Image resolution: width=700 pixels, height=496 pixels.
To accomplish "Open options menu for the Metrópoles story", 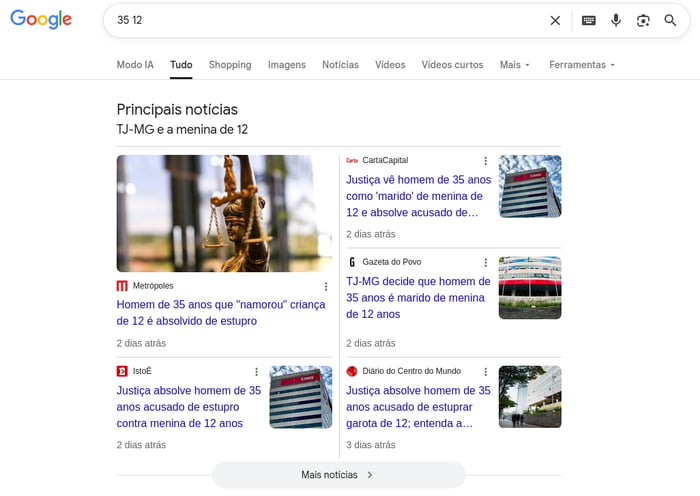I will pyautogui.click(x=326, y=286).
